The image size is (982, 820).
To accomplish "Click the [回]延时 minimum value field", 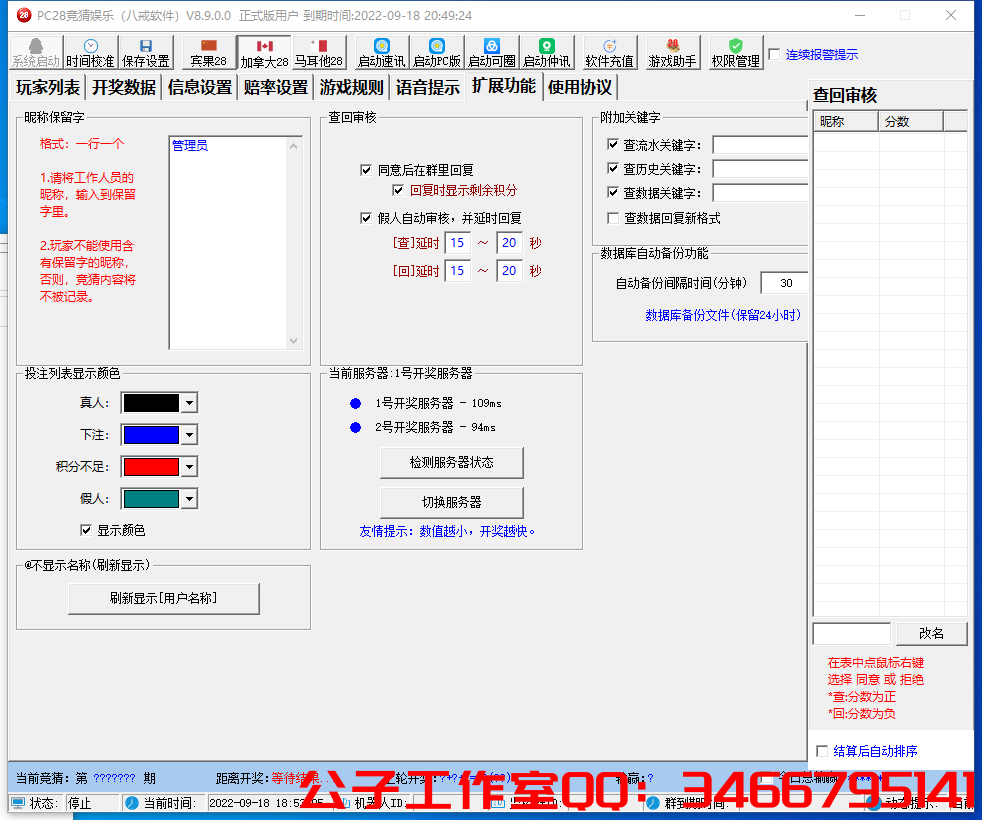I will point(457,271).
